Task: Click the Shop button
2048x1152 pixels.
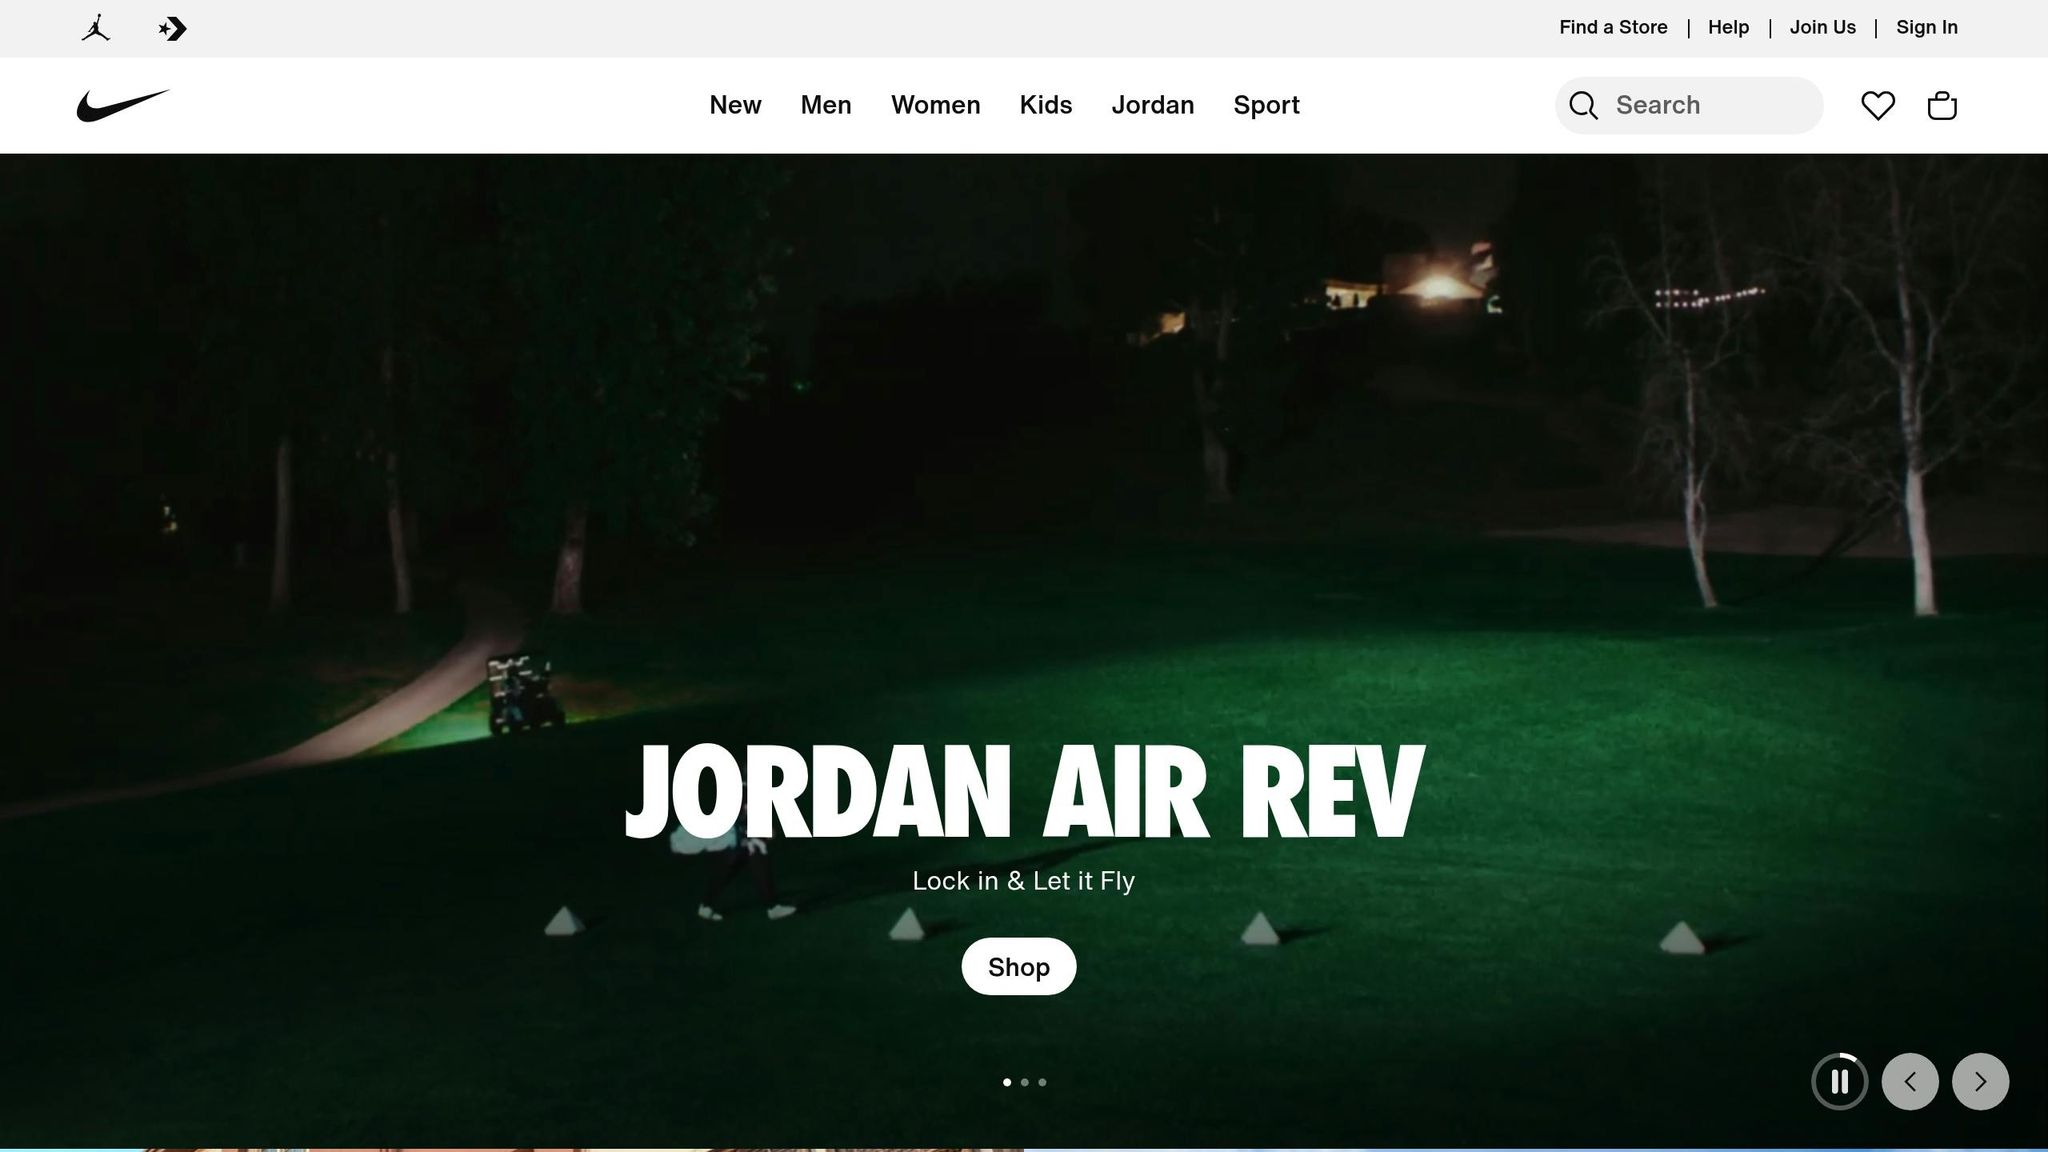Action: [1019, 966]
